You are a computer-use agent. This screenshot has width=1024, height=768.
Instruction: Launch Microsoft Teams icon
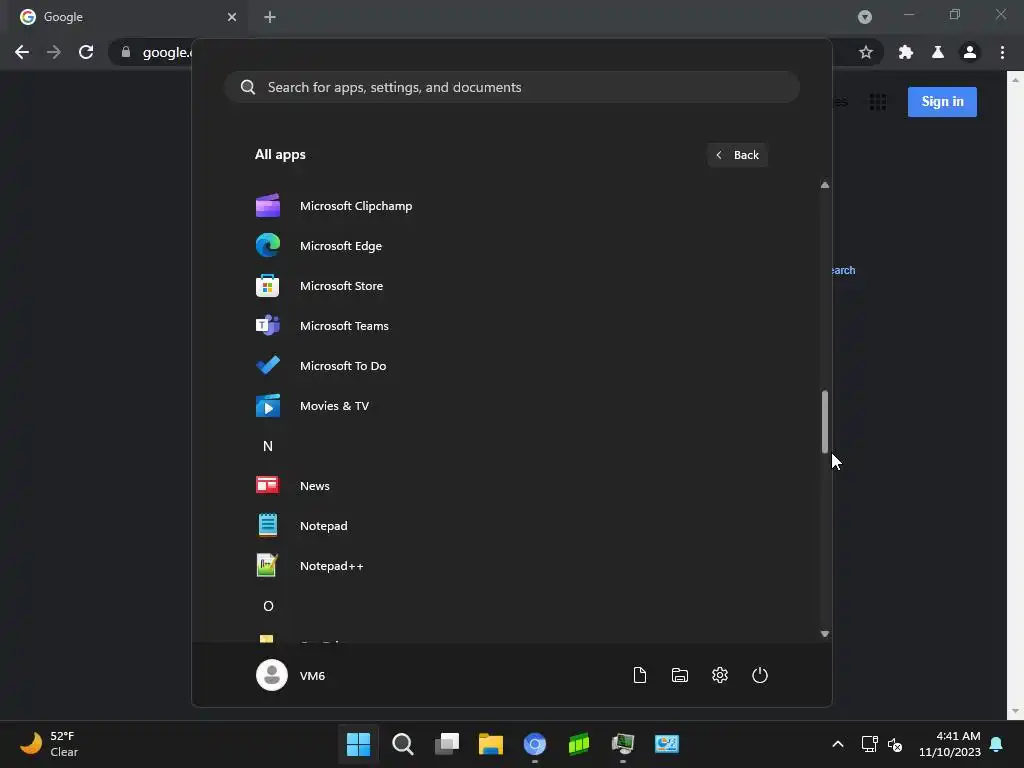coord(268,325)
